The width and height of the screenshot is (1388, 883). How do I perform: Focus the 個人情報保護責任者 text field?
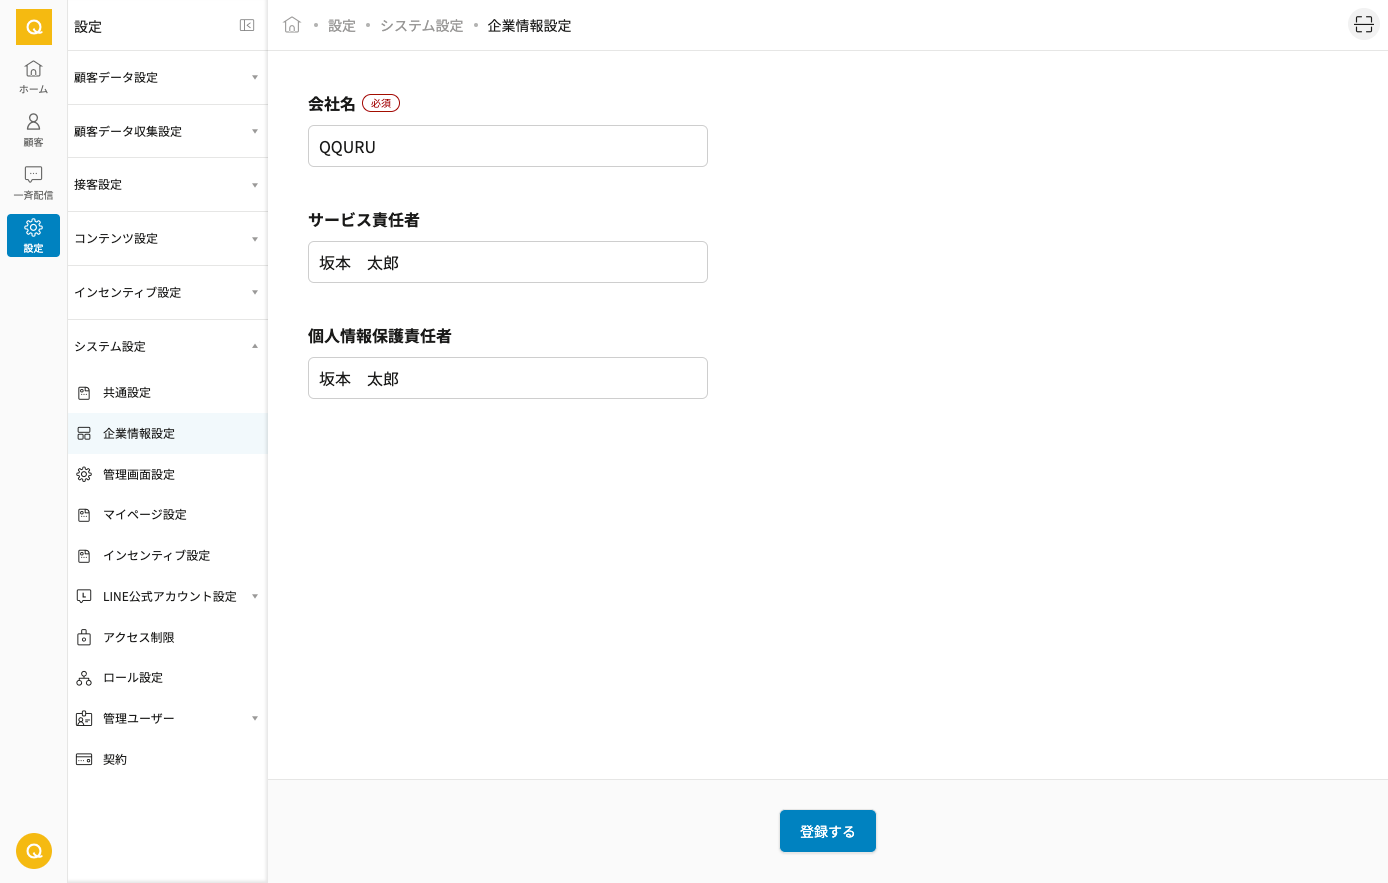(x=507, y=379)
